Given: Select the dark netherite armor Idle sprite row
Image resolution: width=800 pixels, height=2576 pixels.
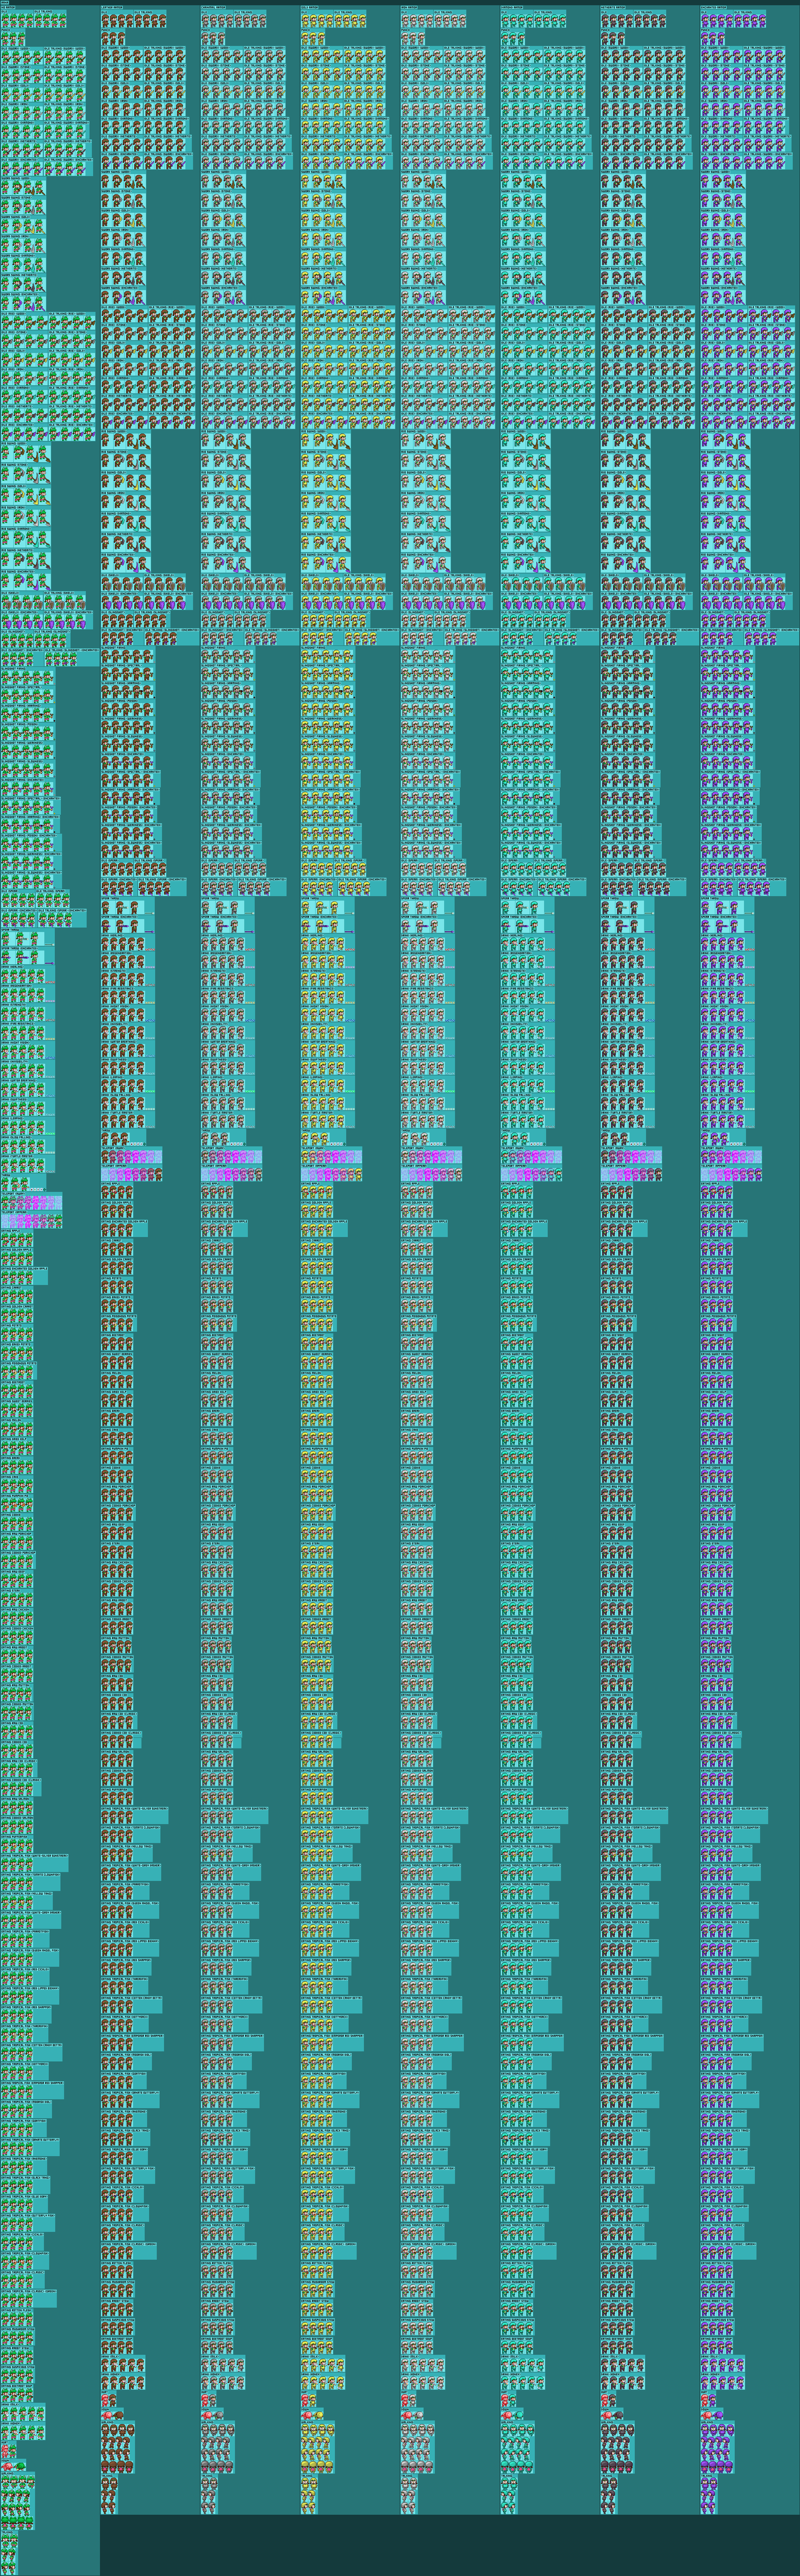Looking at the screenshot, I should tap(617, 20).
